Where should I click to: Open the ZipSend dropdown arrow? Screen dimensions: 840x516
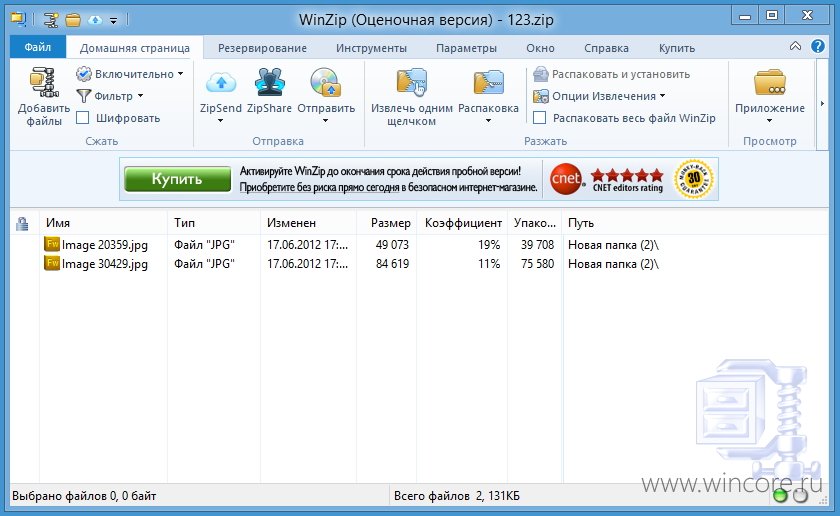pos(221,121)
